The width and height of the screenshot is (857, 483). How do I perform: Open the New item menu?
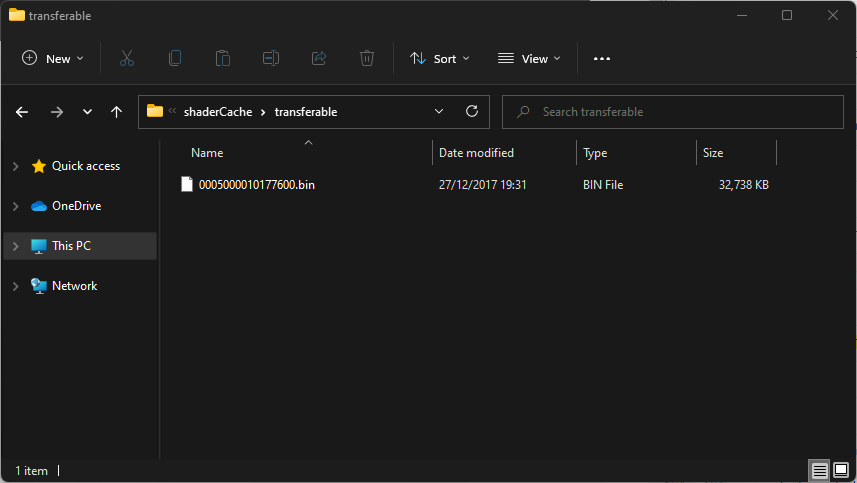52,58
